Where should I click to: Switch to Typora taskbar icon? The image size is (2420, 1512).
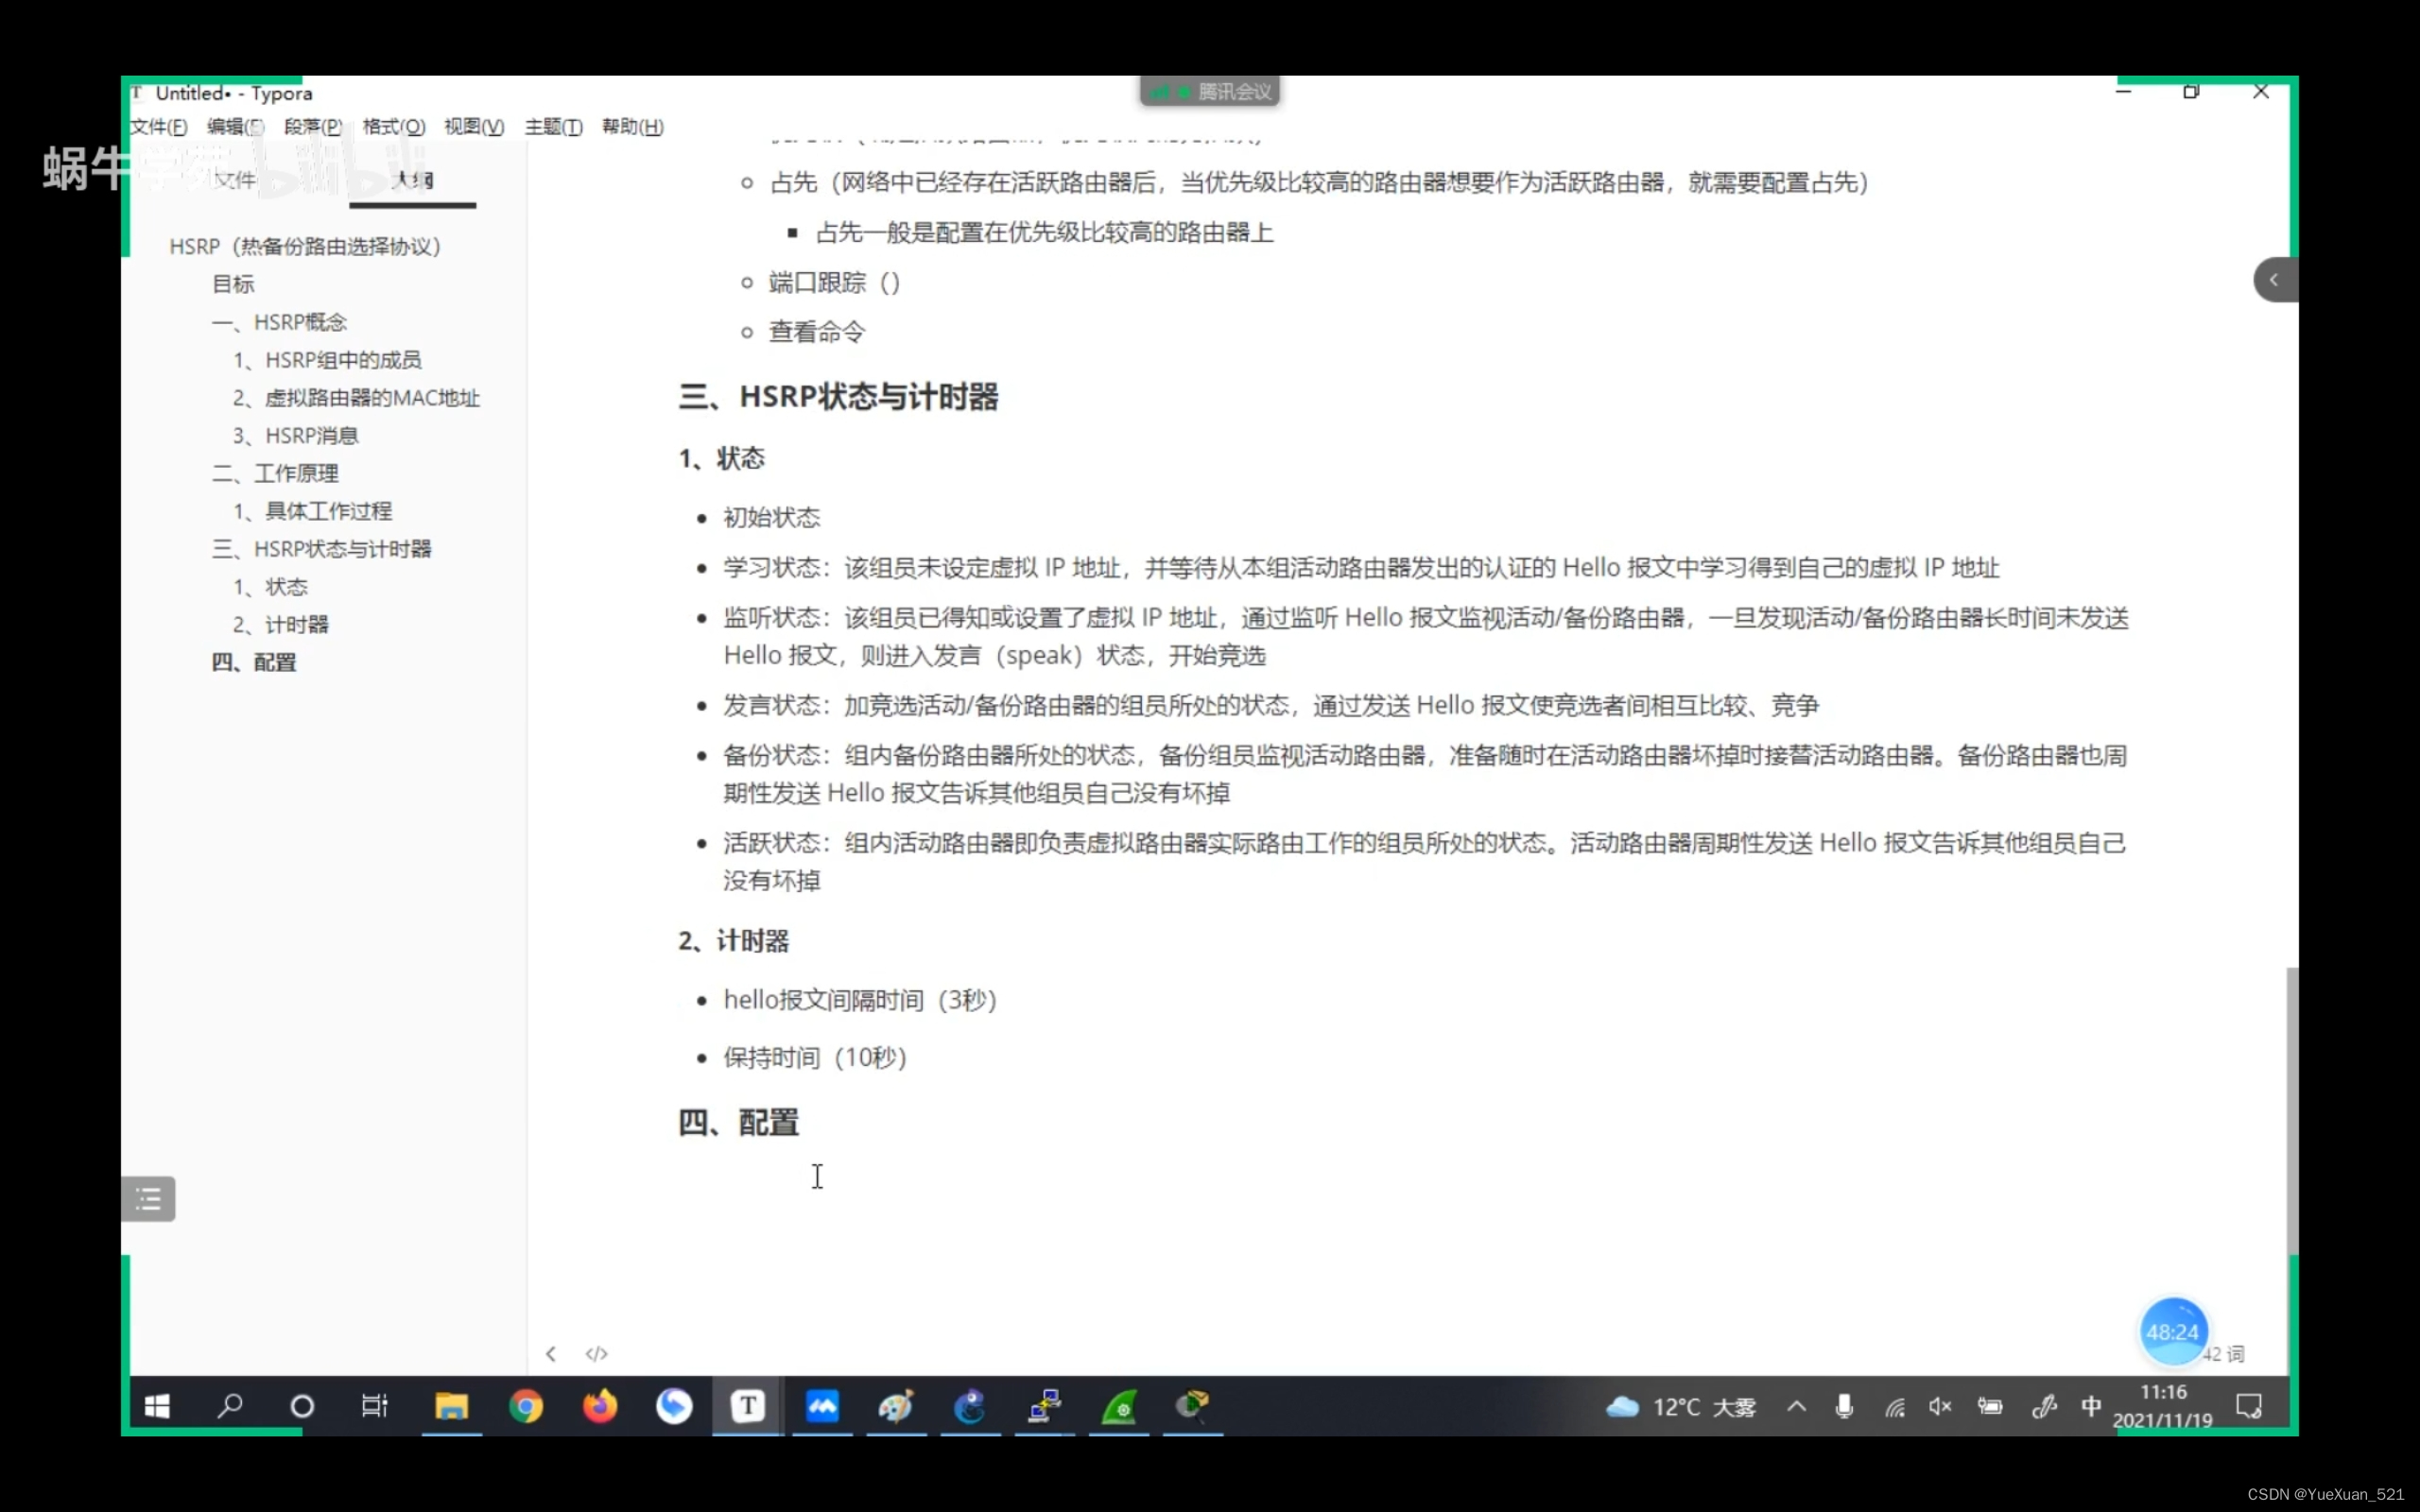coord(748,1407)
